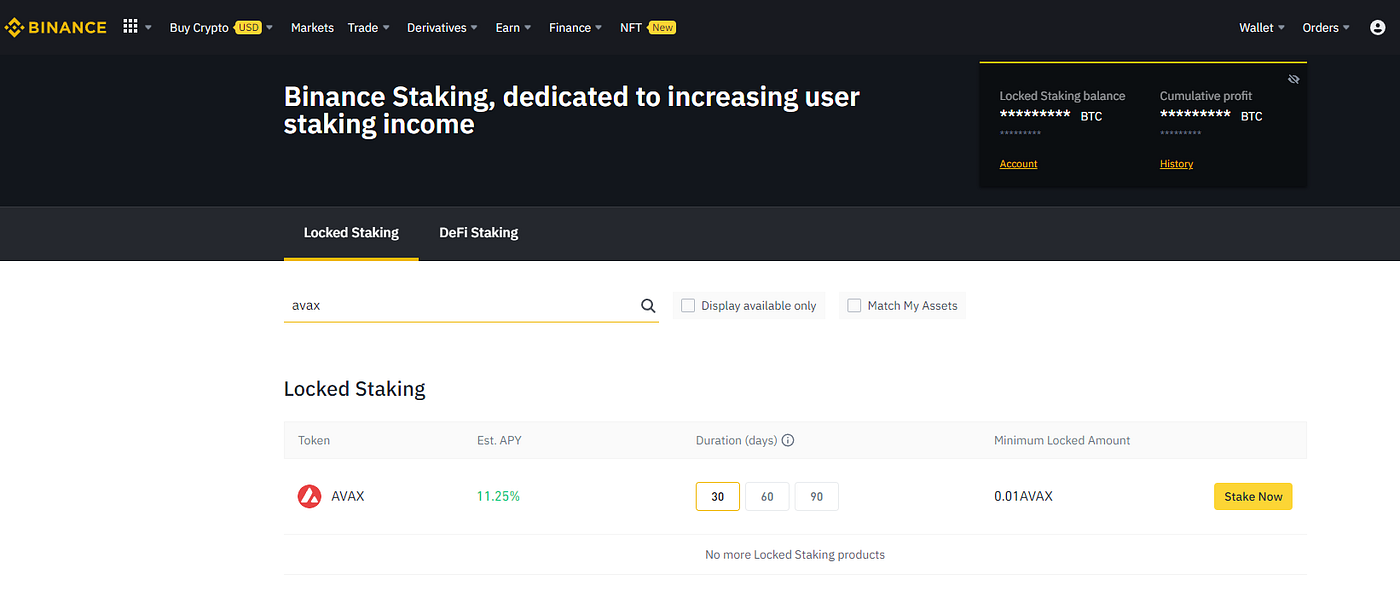Click the Stake Now button
This screenshot has height=593, width=1400.
(1253, 496)
